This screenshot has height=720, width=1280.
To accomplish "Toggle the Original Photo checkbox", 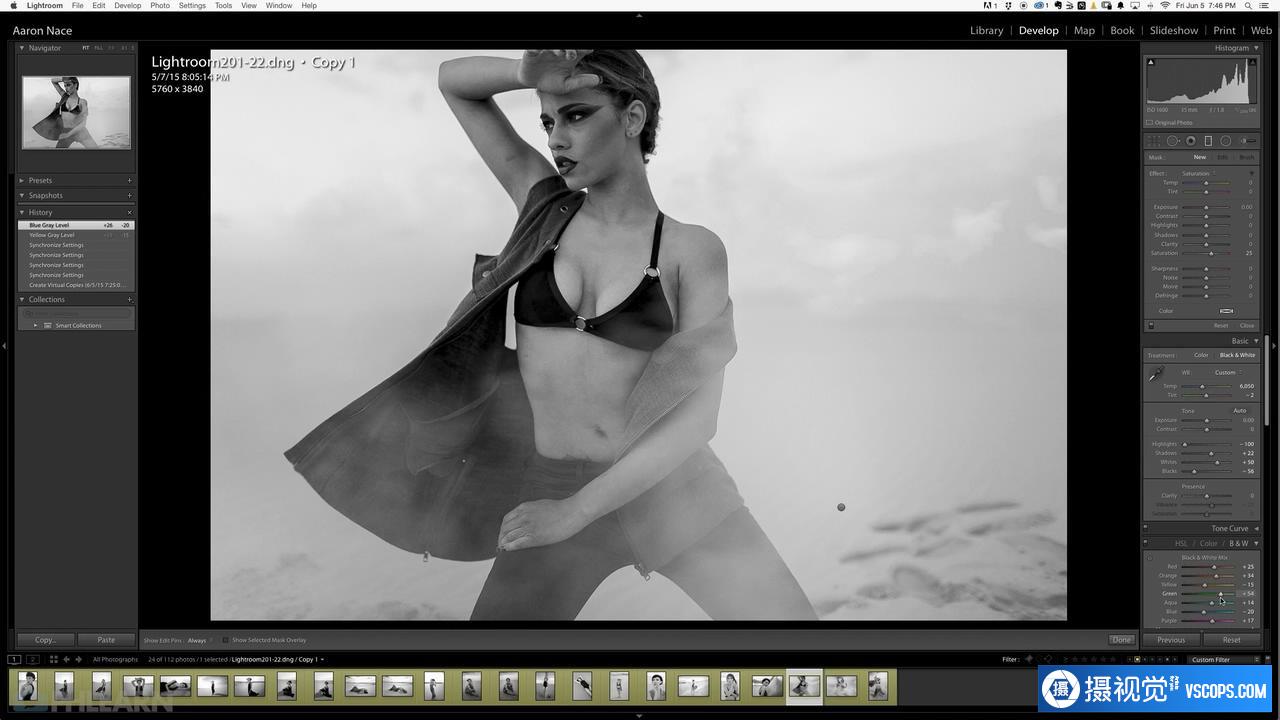I will pyautogui.click(x=1150, y=123).
